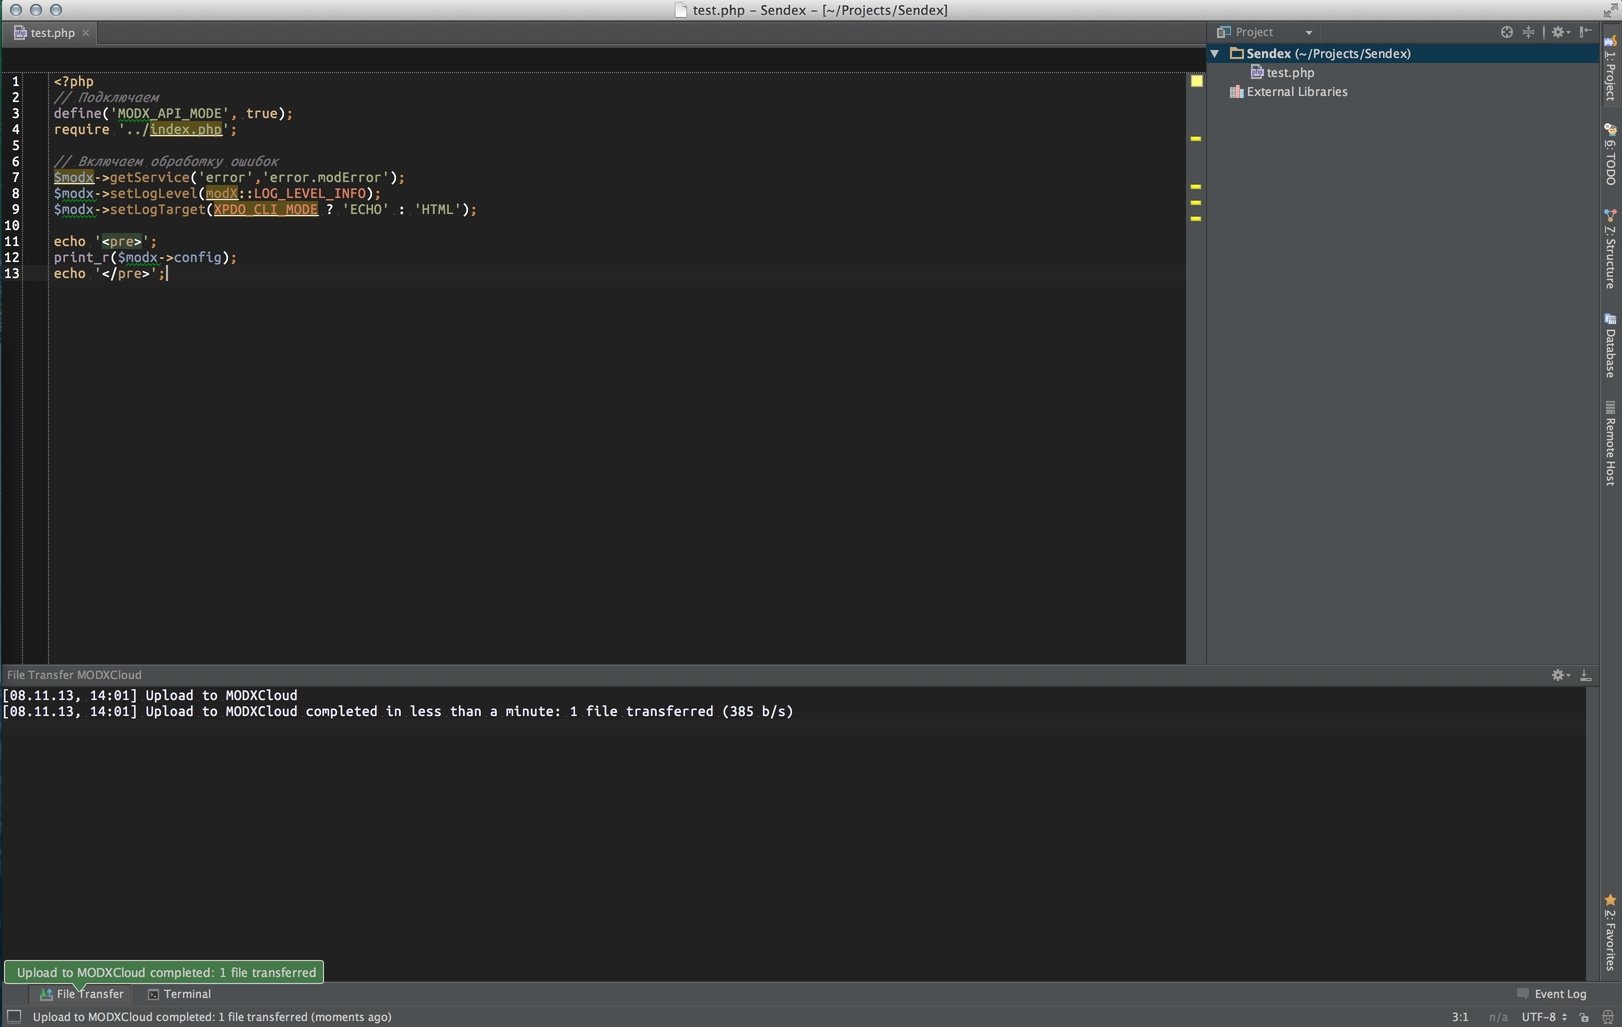Click the yellow inspection status indicator
This screenshot has height=1027, width=1622.
pyautogui.click(x=1196, y=81)
